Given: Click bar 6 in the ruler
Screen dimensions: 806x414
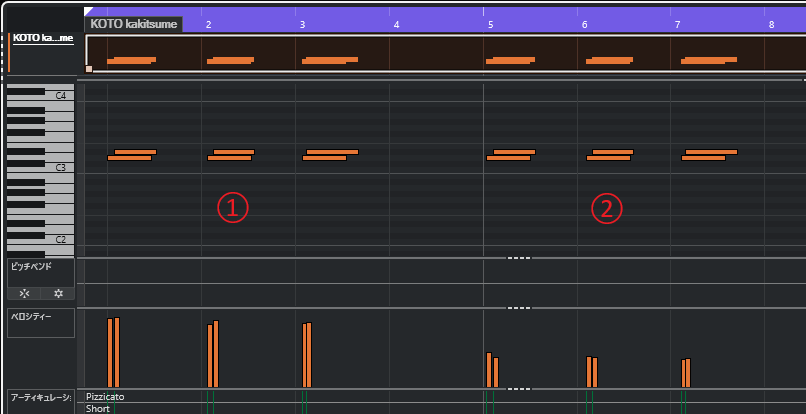Looking at the screenshot, I should [584, 24].
